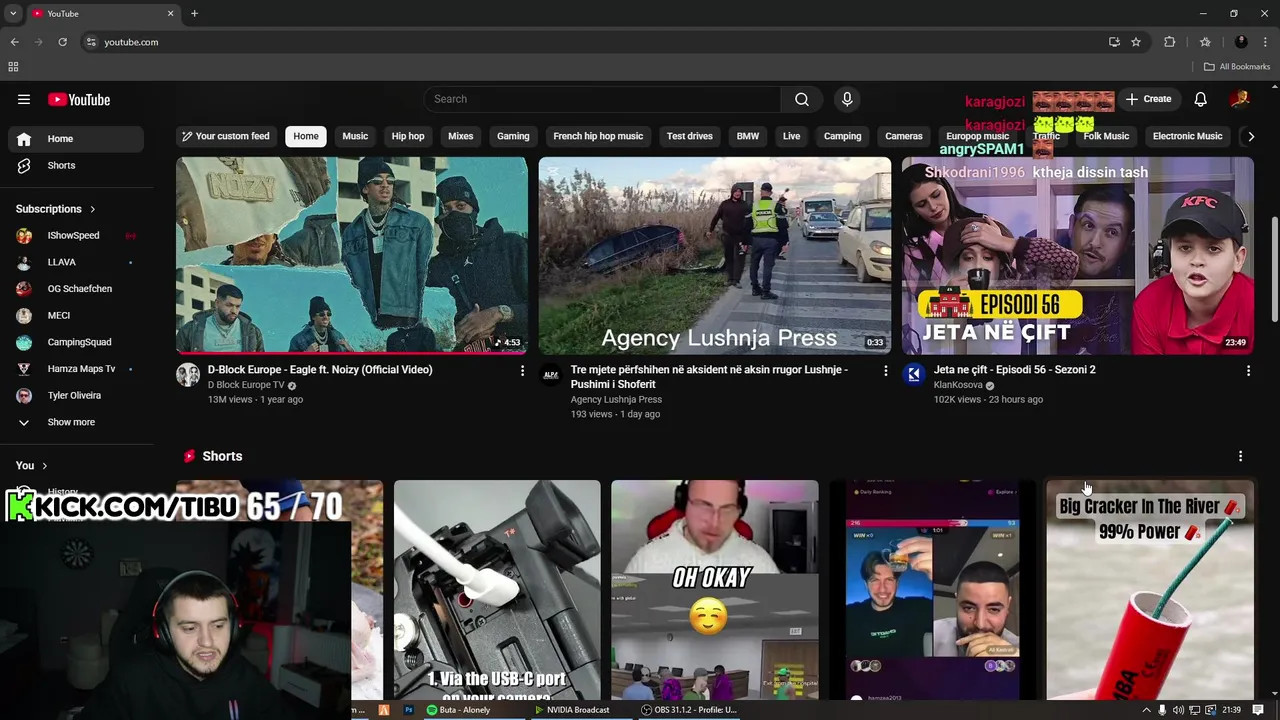
Task: Open Agency Lushnja Press channel avatar
Action: coord(551,375)
